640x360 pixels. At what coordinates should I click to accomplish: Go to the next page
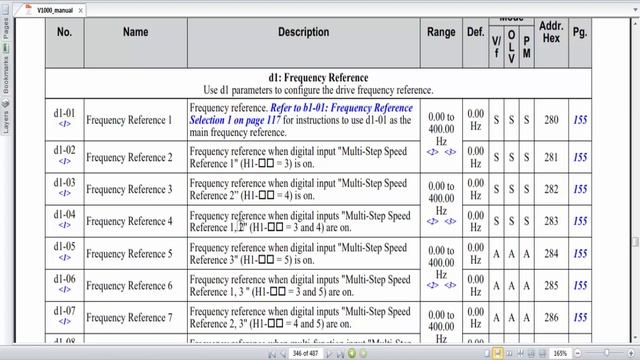point(329,354)
